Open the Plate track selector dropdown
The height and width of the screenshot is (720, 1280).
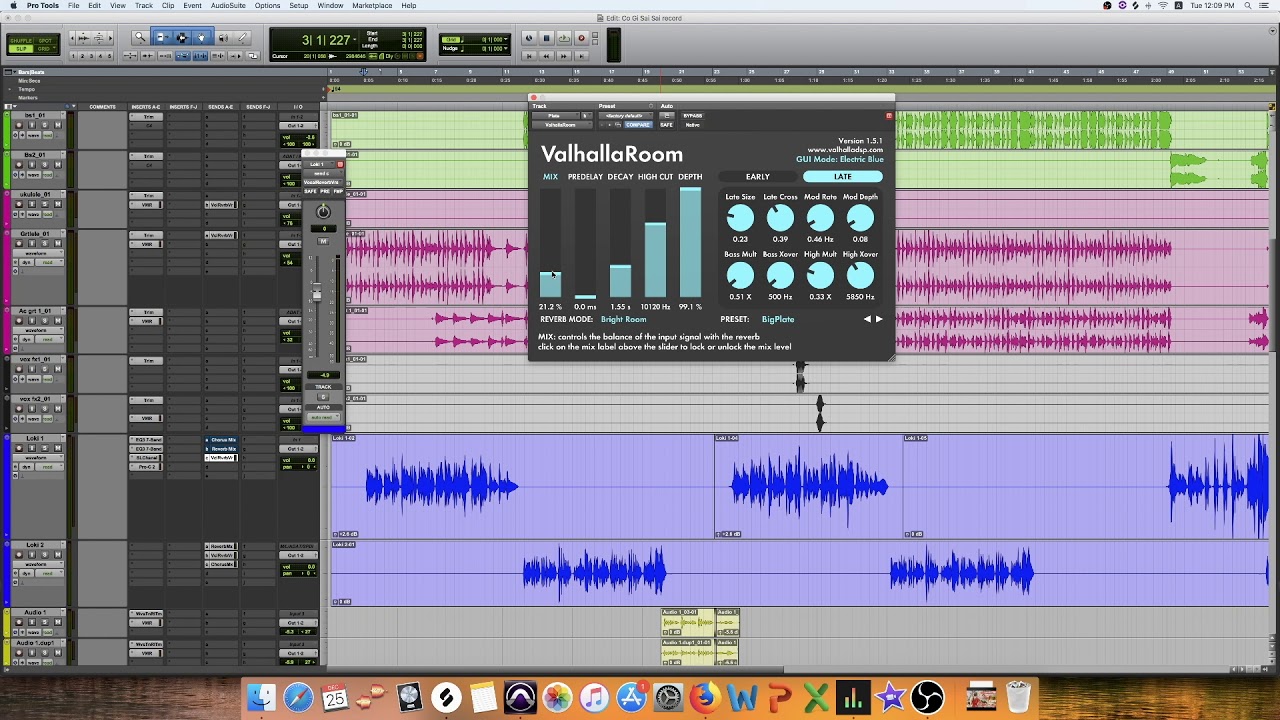(x=554, y=115)
